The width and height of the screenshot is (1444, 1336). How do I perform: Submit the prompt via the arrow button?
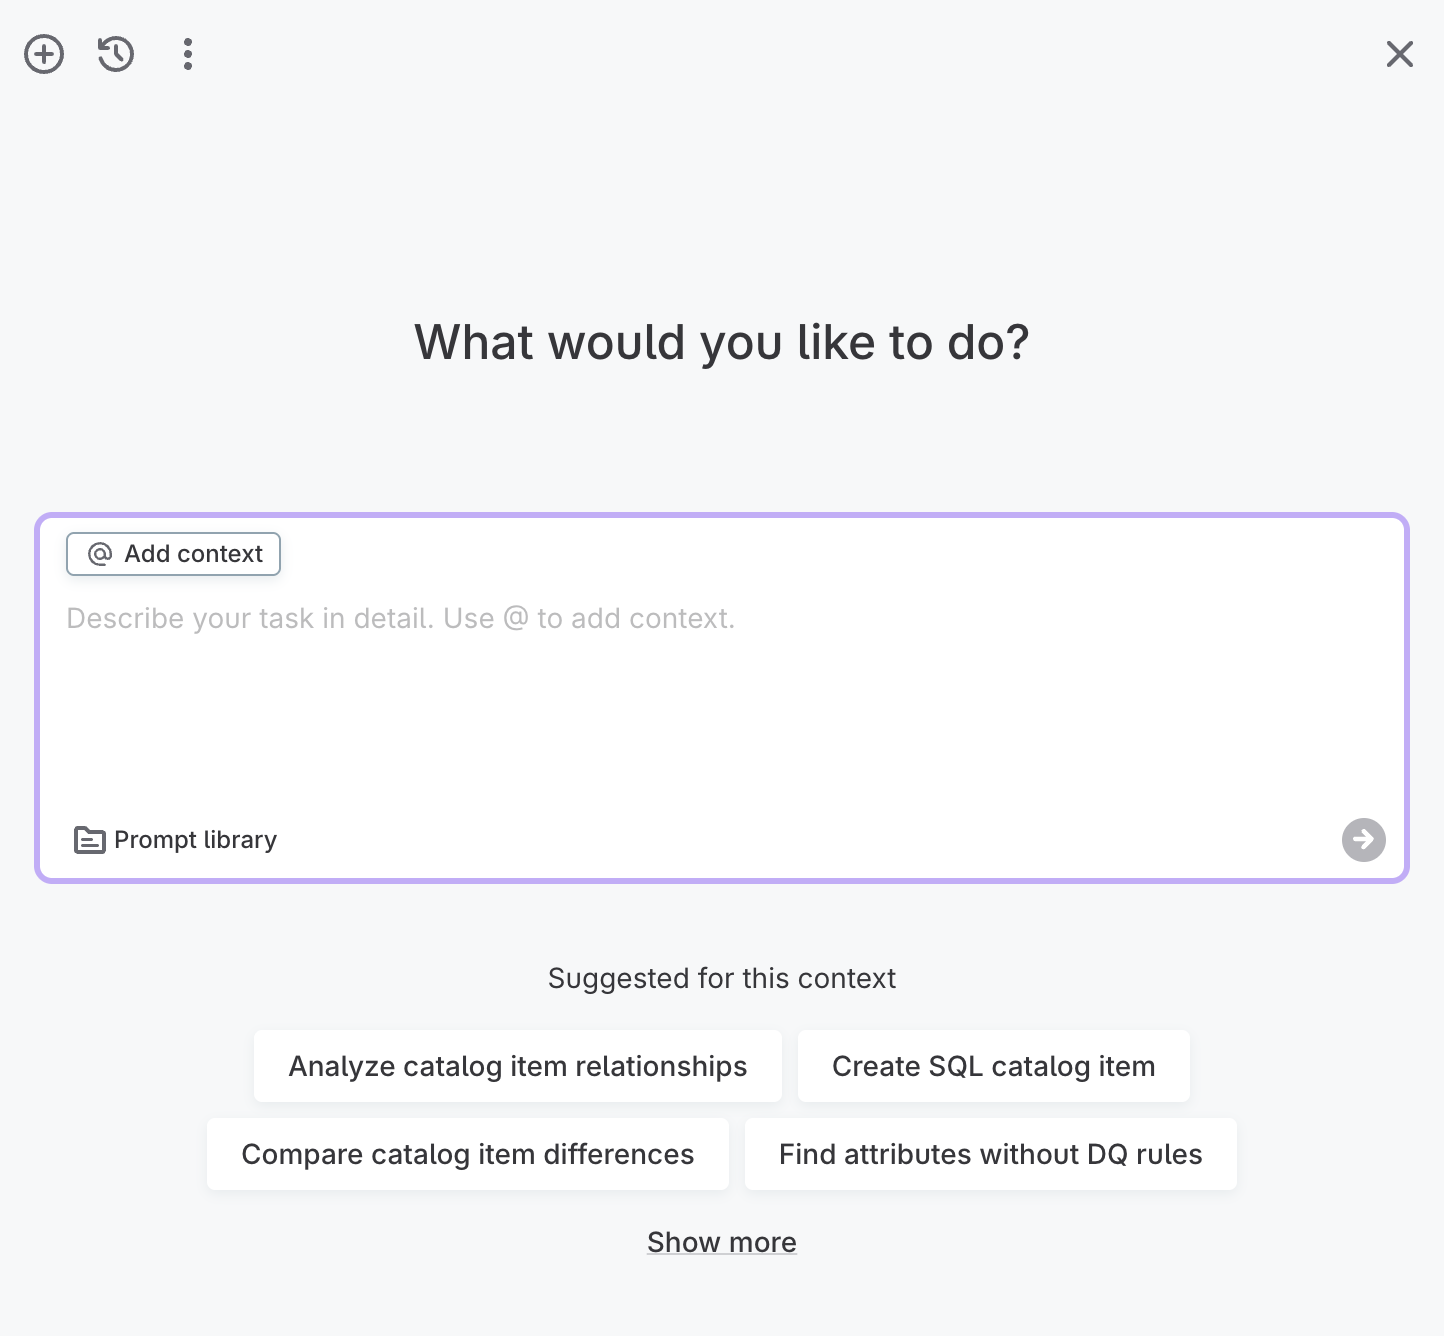click(x=1363, y=840)
